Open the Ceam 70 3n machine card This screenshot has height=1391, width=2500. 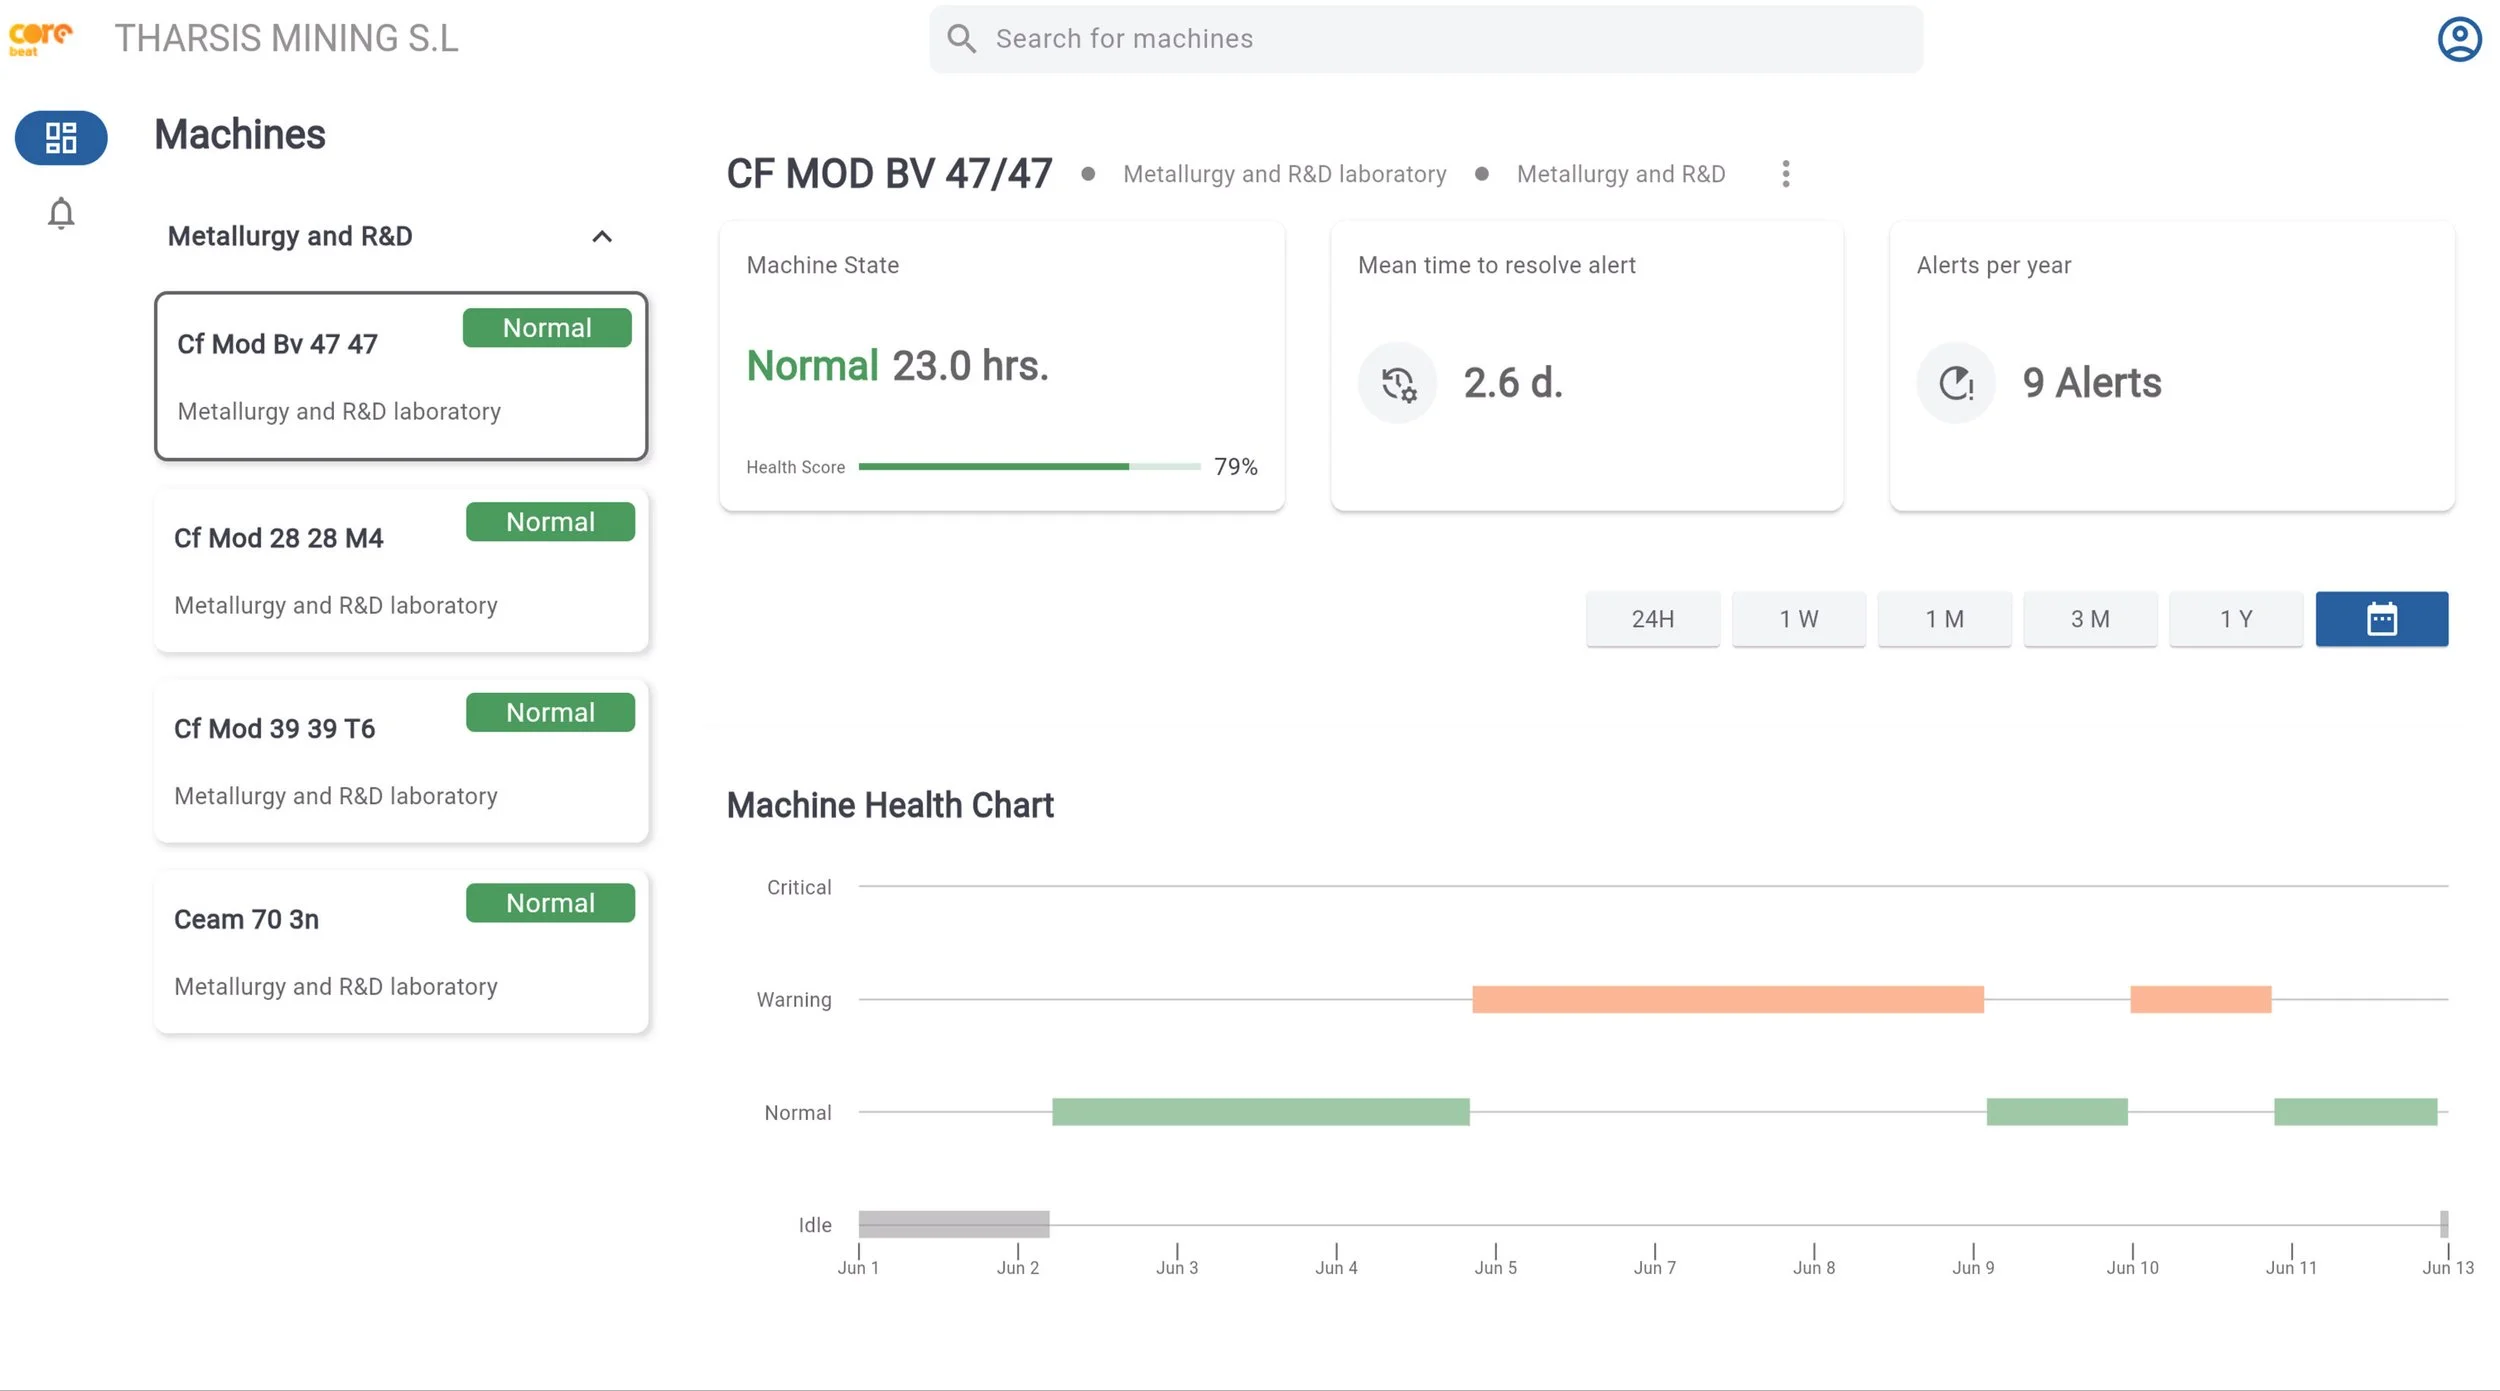click(400, 951)
